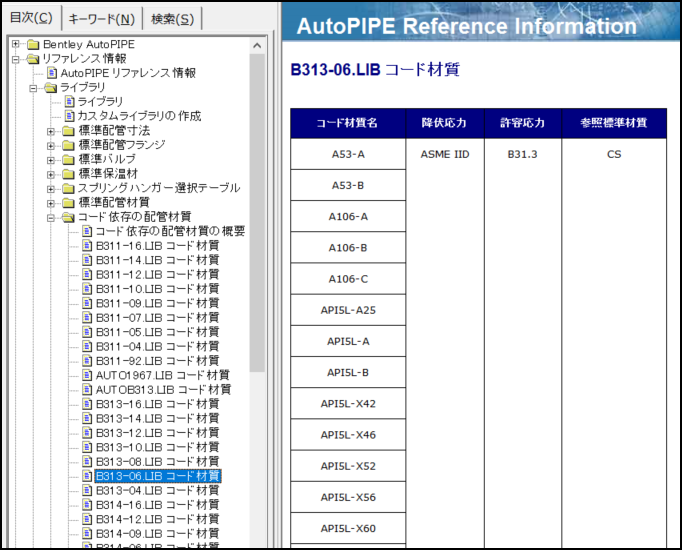Expand the スプリングハンガー選択テーブル folder
Image resolution: width=682 pixels, height=550 pixels.
click(x=51, y=188)
